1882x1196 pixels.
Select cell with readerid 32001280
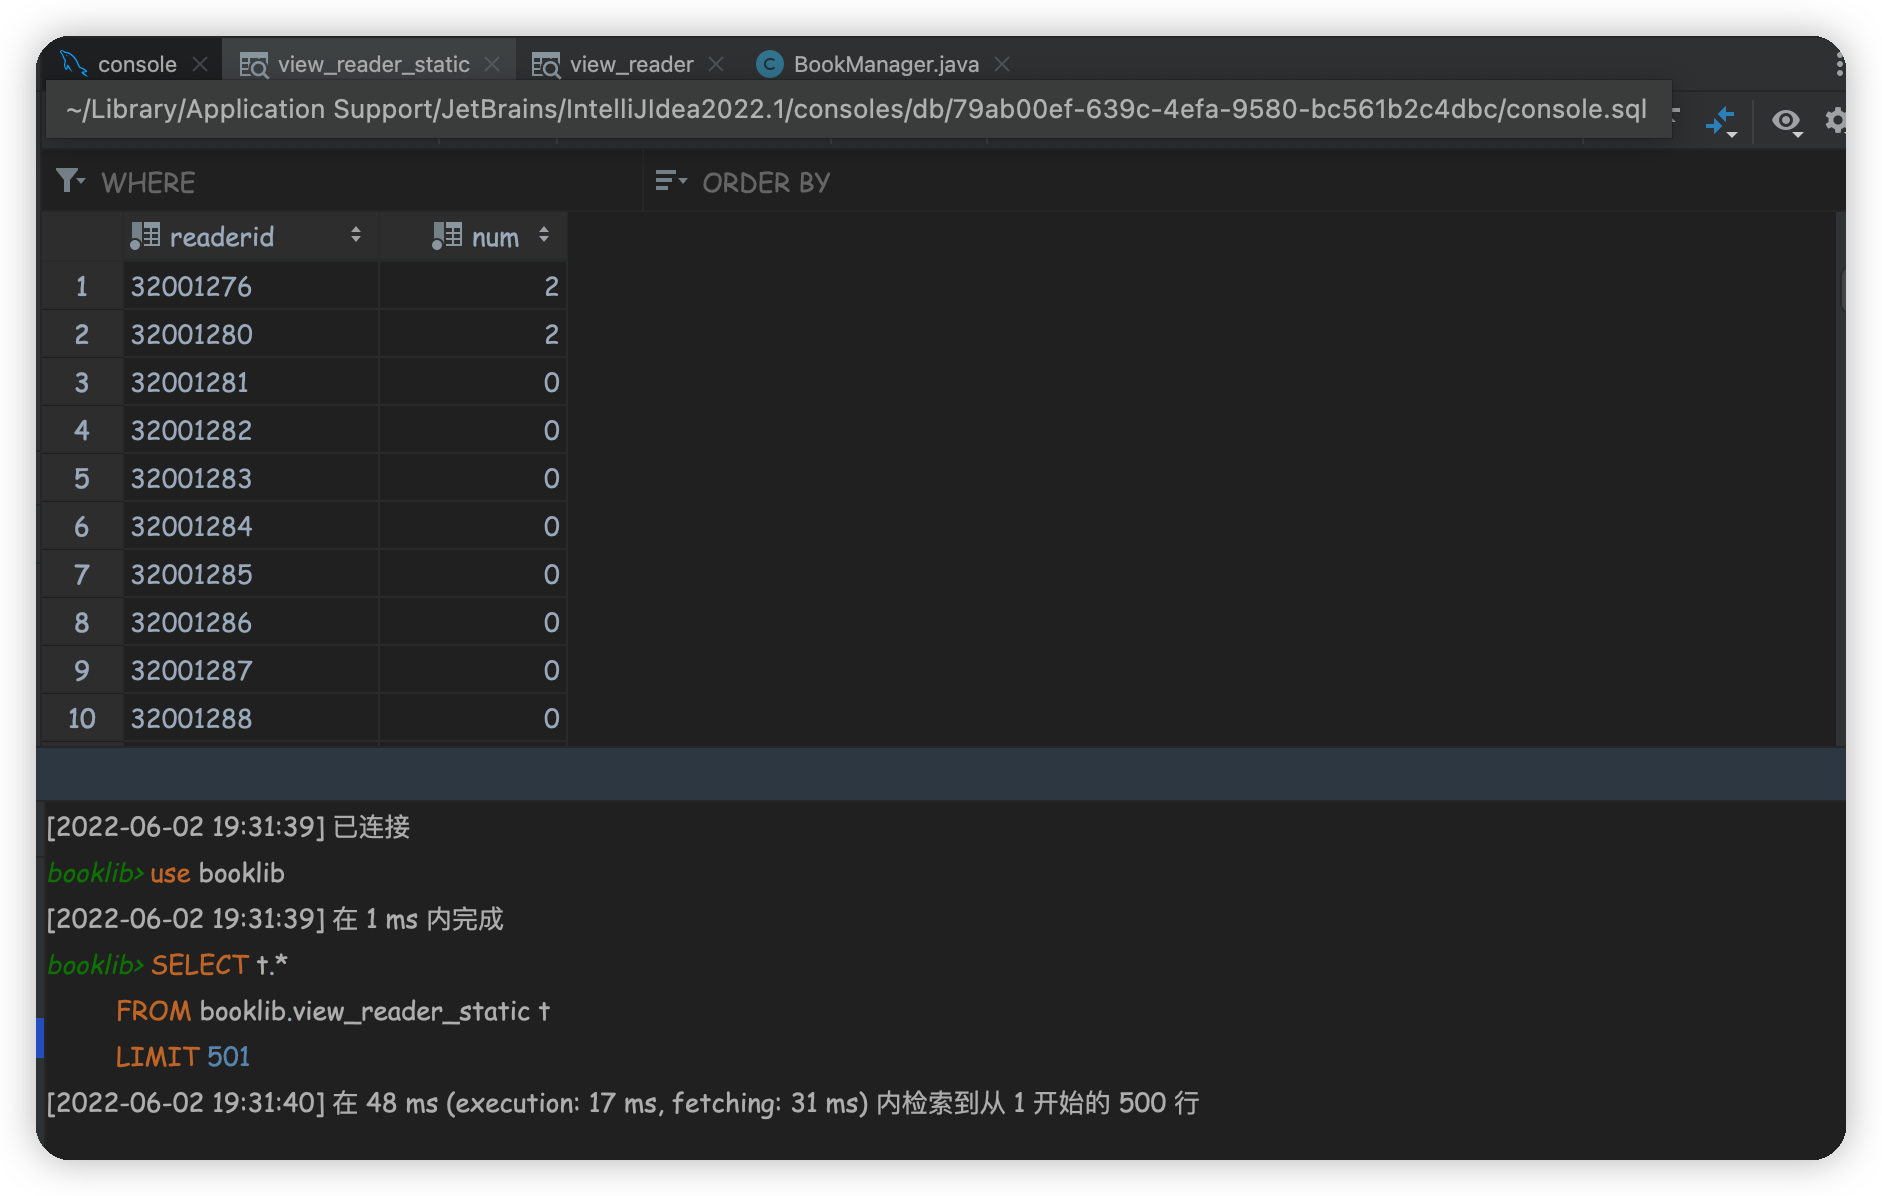[251, 335]
